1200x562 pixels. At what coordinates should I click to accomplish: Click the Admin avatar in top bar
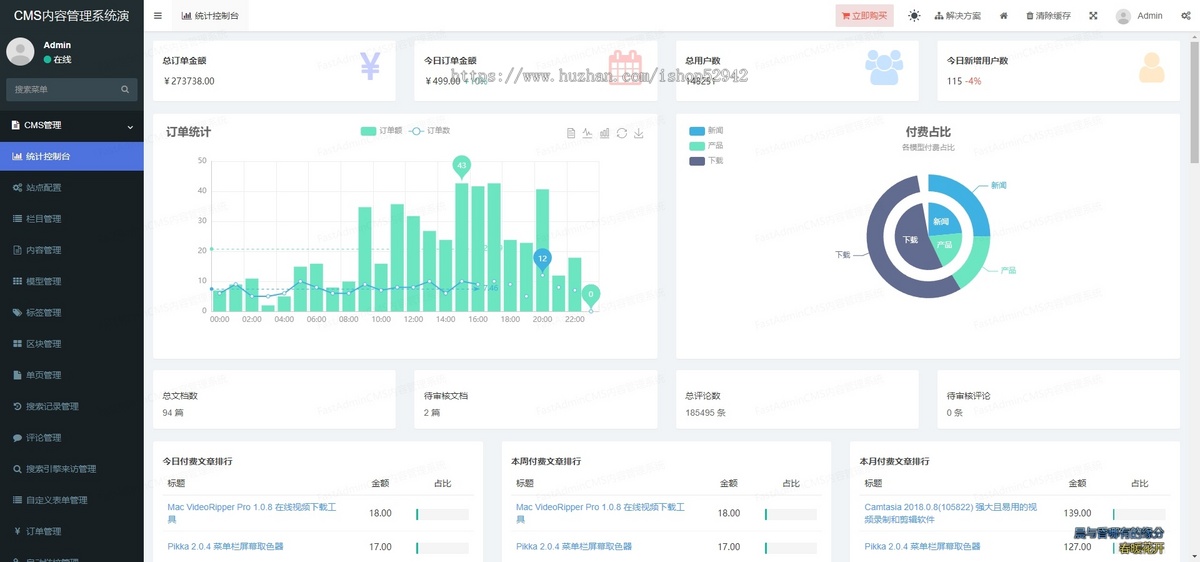(x=1123, y=16)
